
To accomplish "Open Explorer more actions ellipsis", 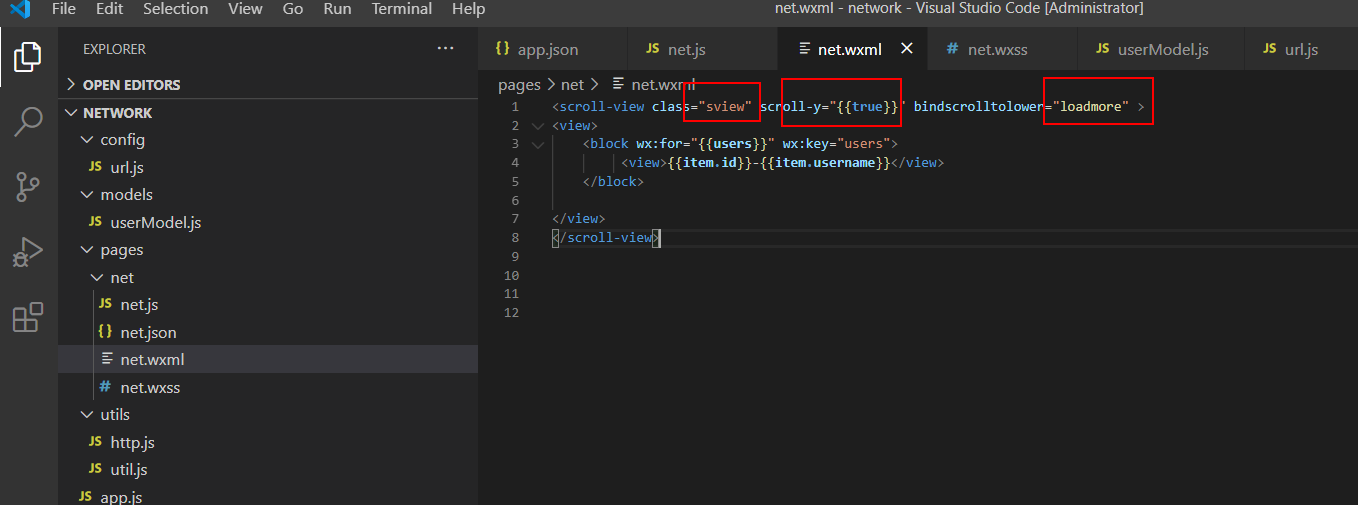I will pyautogui.click(x=445, y=48).
